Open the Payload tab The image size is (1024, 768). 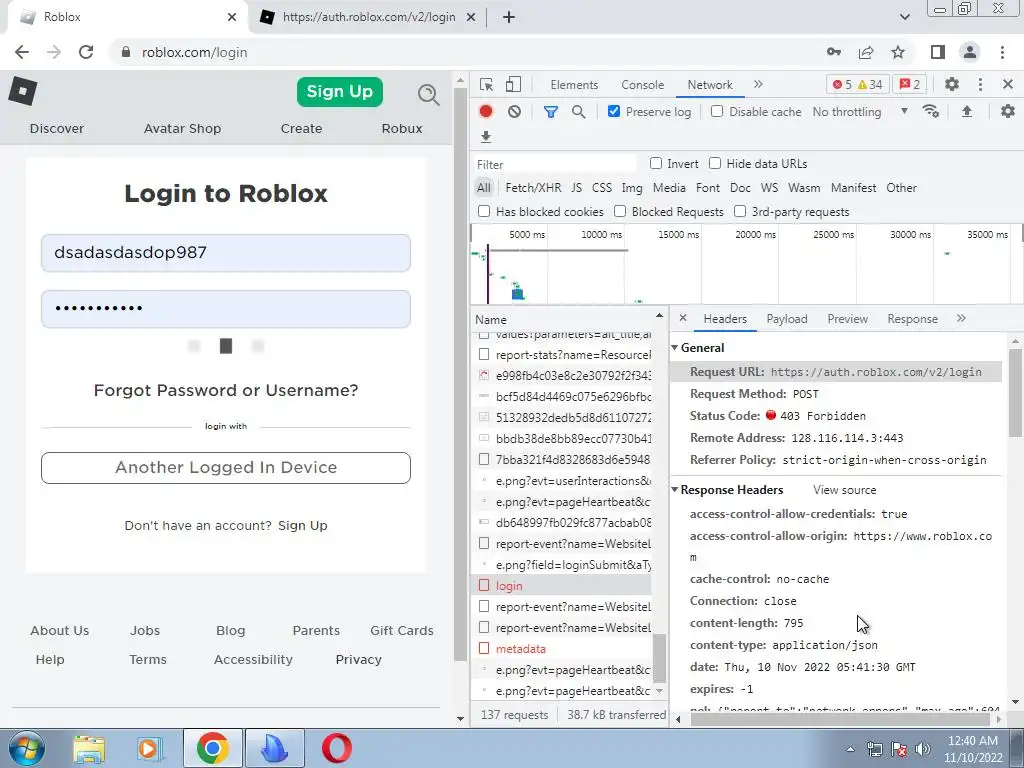pyautogui.click(x=786, y=319)
